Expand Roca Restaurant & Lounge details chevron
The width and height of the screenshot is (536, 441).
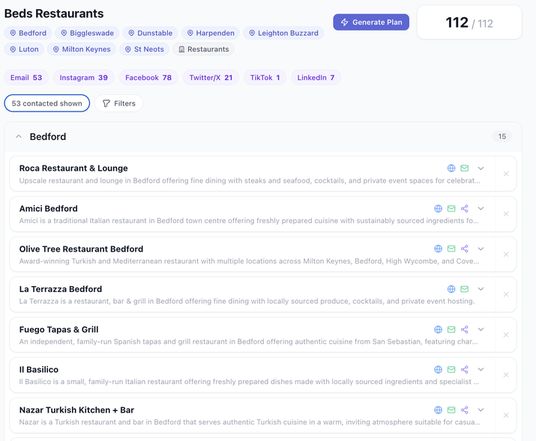[x=481, y=168]
